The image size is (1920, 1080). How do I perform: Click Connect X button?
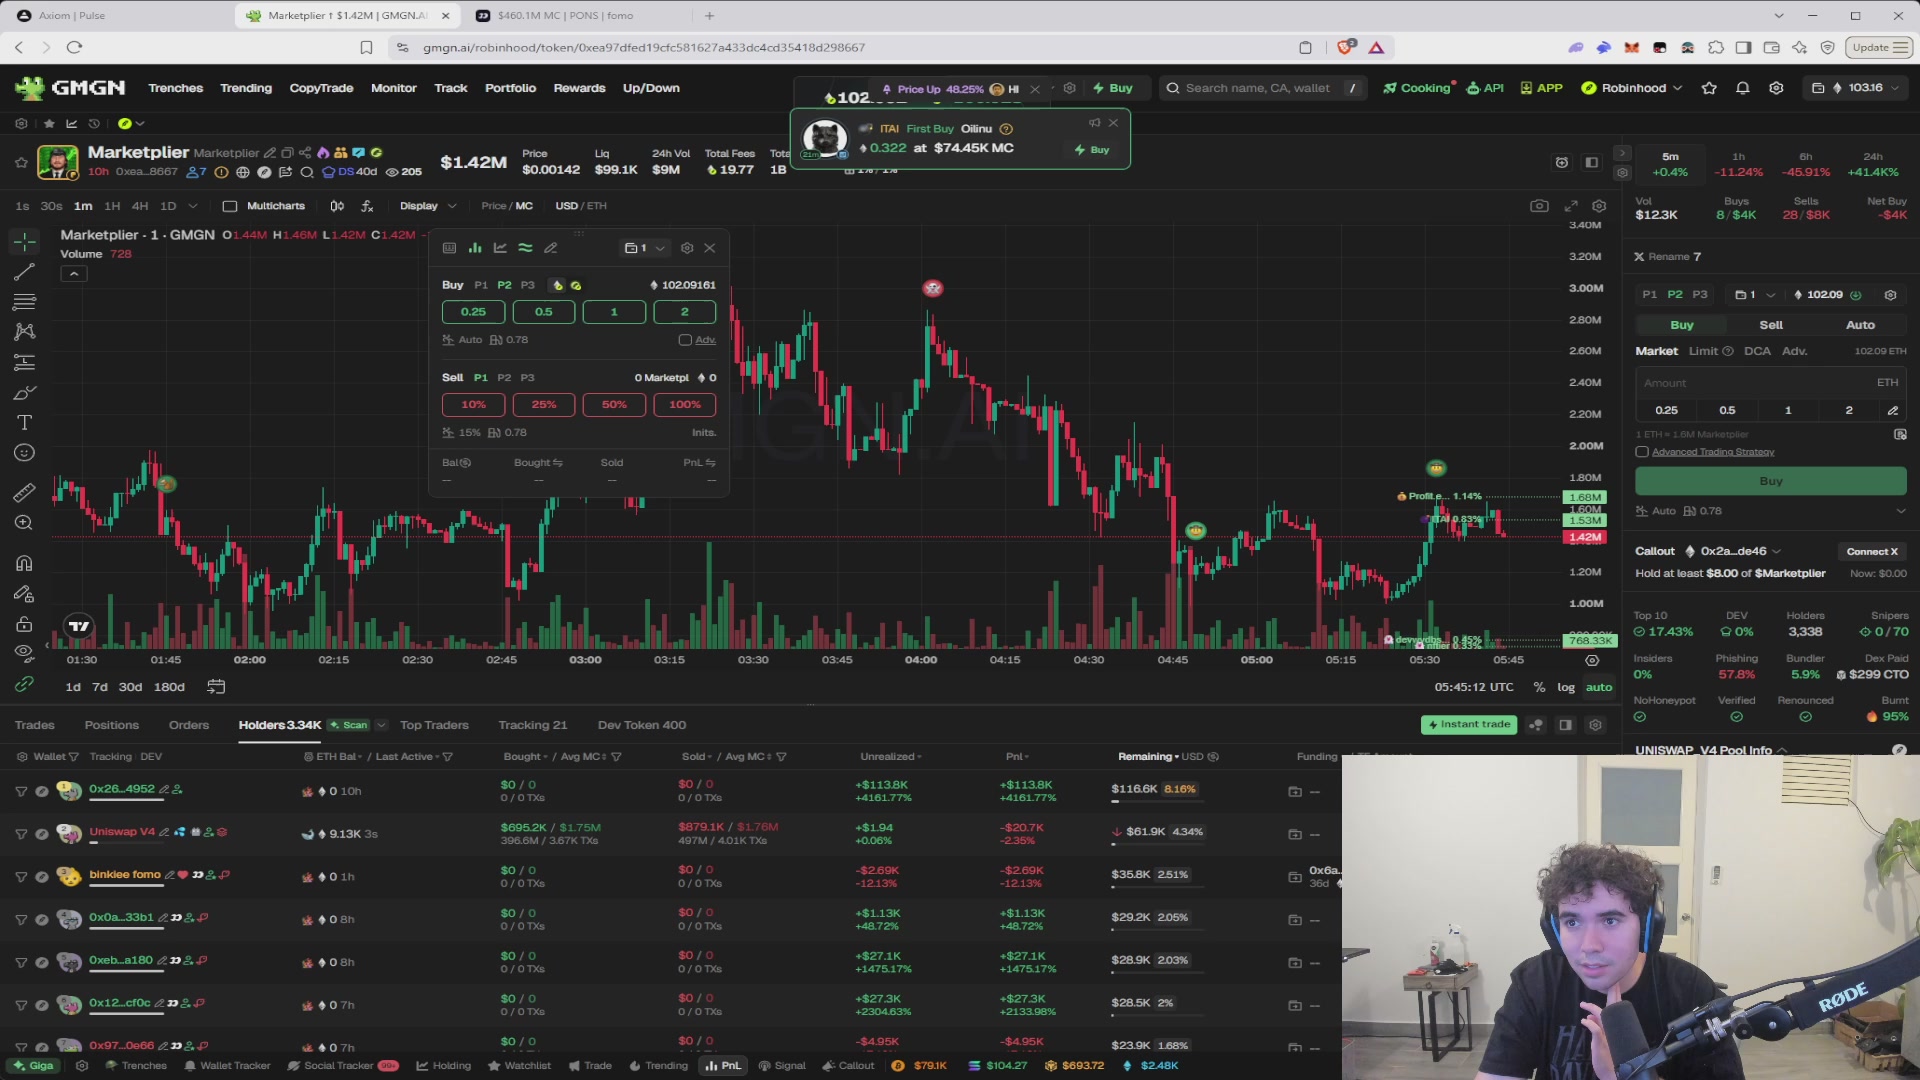point(1872,551)
